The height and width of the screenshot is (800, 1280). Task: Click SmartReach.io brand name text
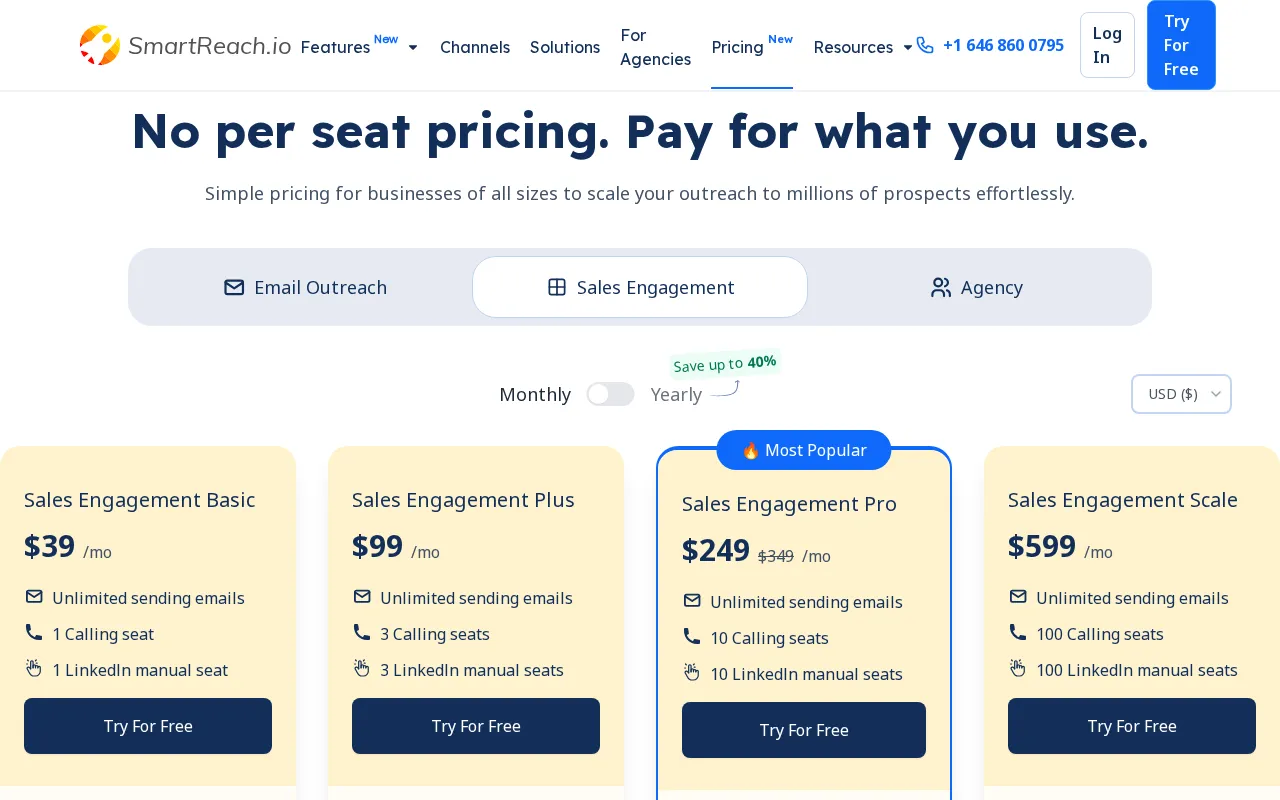pos(210,46)
